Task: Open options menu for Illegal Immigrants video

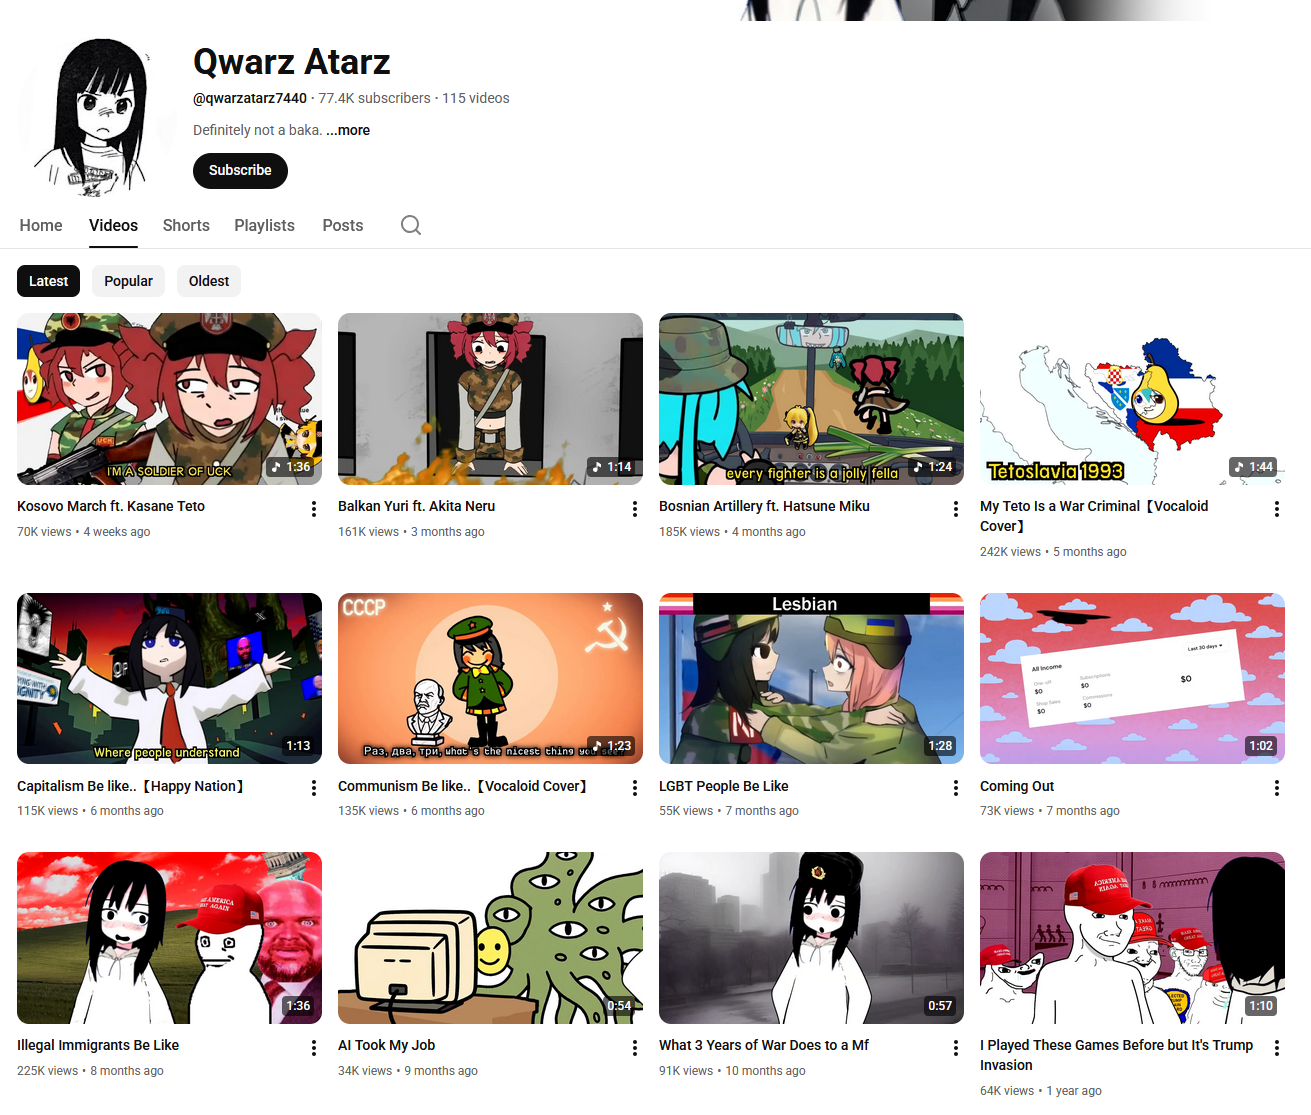Action: (314, 1047)
